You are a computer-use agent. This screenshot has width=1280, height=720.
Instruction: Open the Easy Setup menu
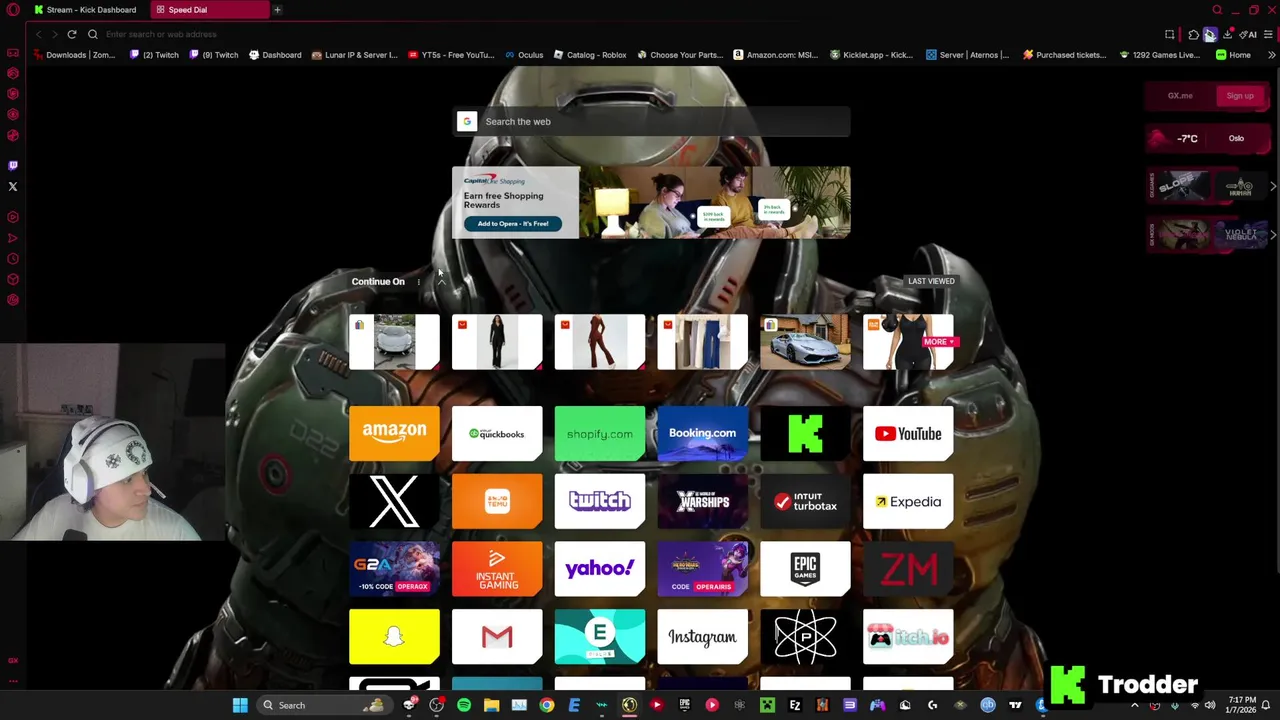coord(1268,34)
